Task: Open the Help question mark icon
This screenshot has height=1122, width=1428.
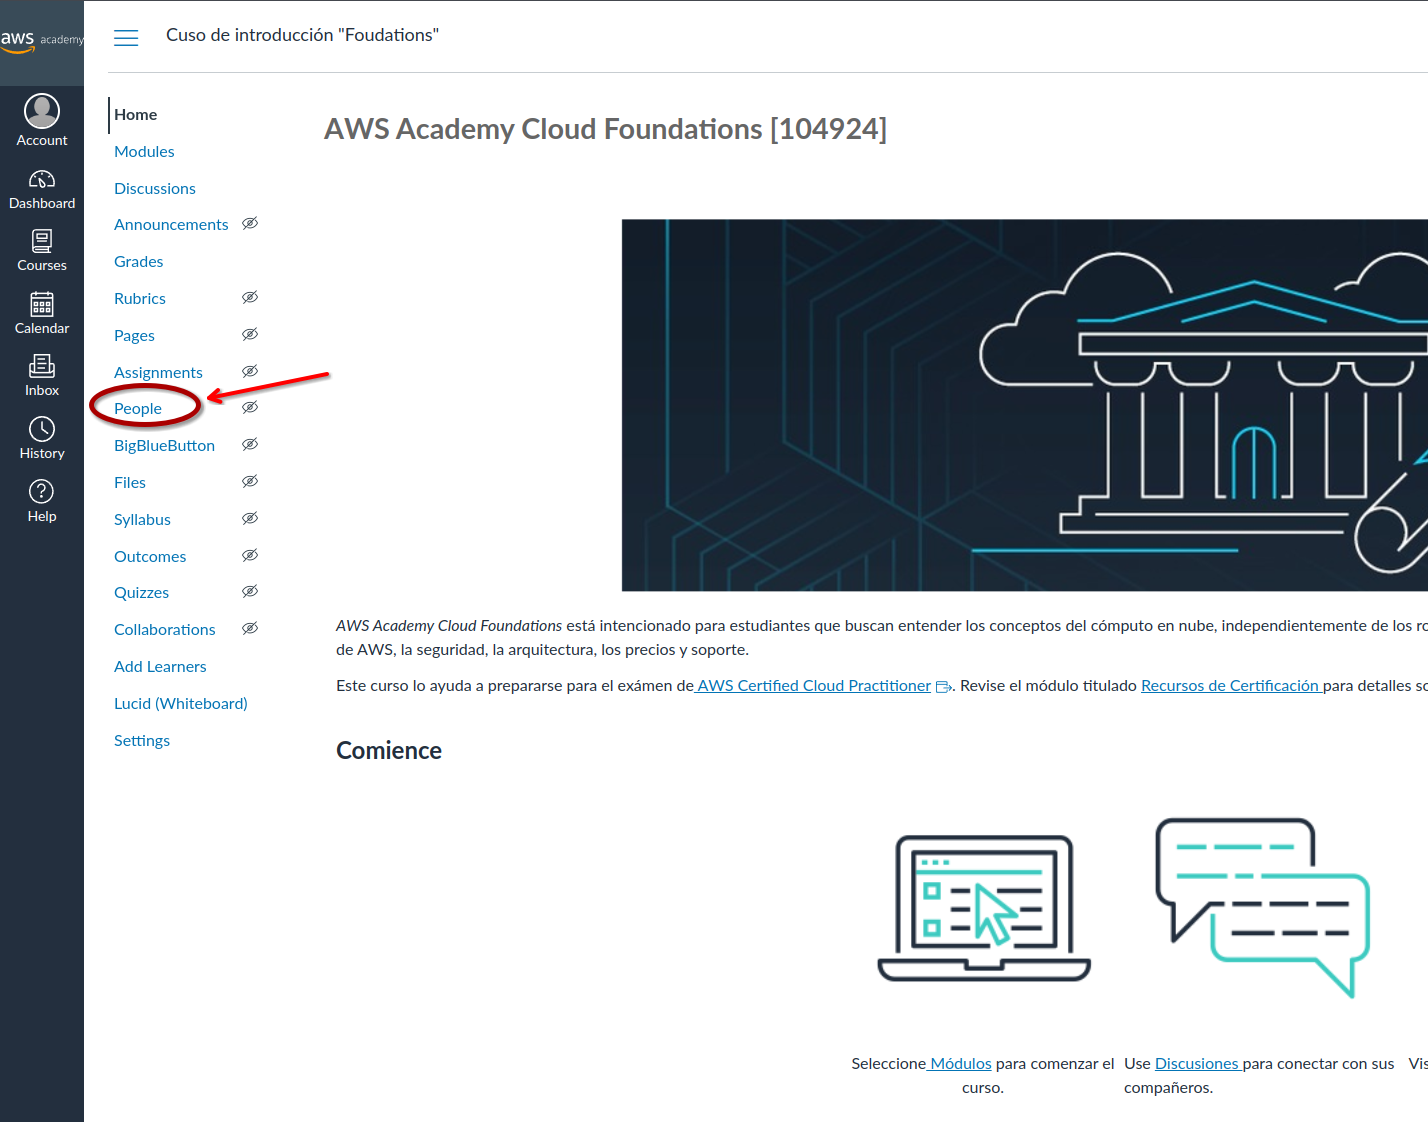Action: click(x=42, y=492)
